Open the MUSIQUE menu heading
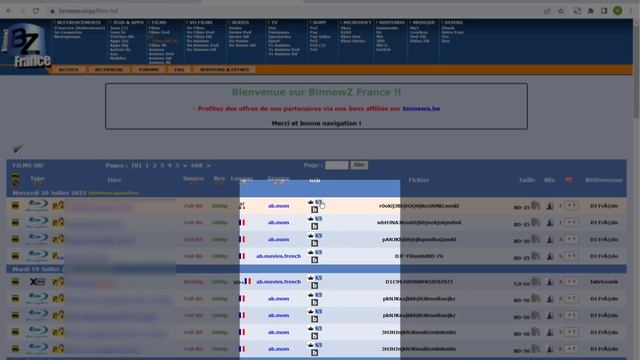 [x=424, y=22]
